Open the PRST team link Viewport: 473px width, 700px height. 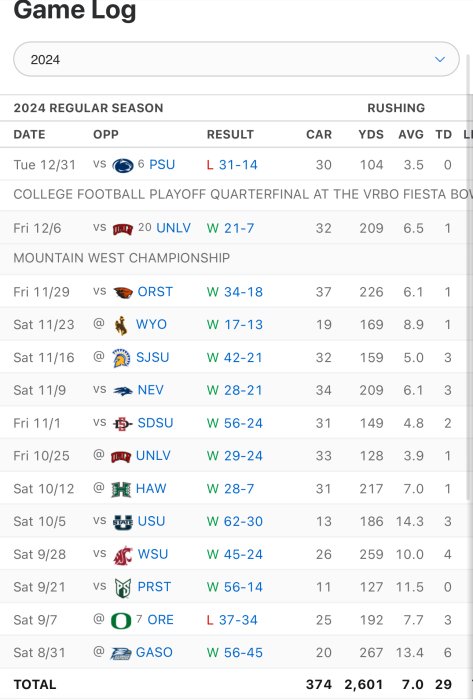pyautogui.click(x=154, y=587)
